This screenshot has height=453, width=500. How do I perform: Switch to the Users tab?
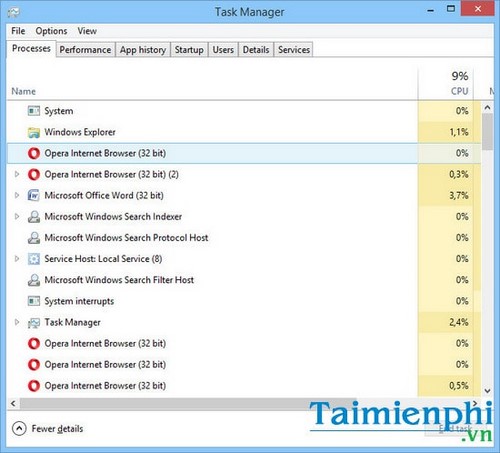pyautogui.click(x=223, y=50)
